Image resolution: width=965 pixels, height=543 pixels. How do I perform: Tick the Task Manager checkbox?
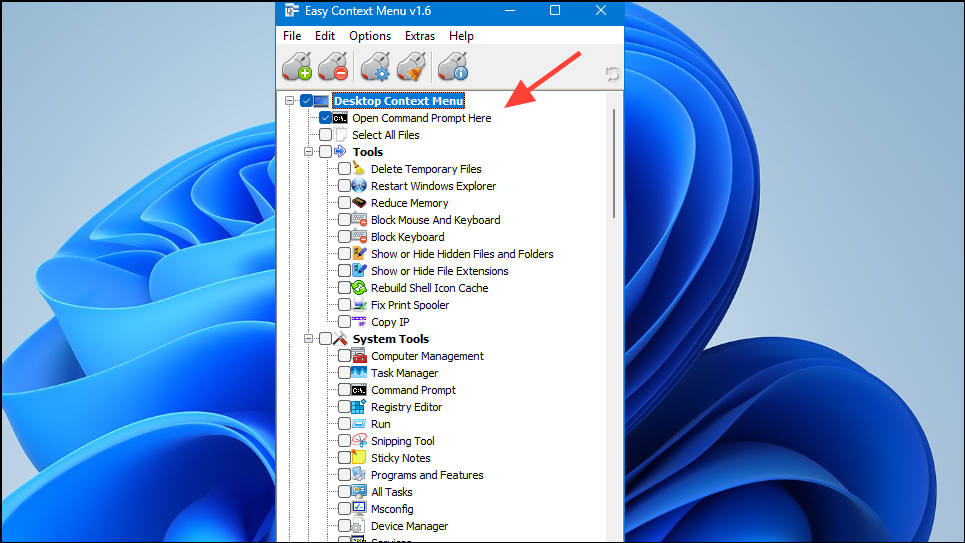pos(345,372)
